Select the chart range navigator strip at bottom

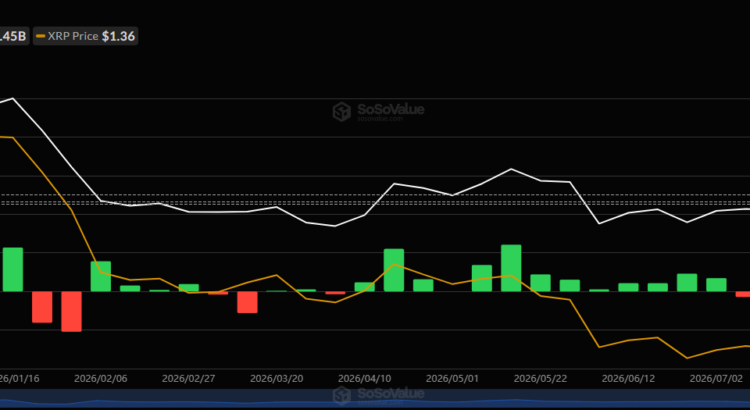[x=375, y=399]
